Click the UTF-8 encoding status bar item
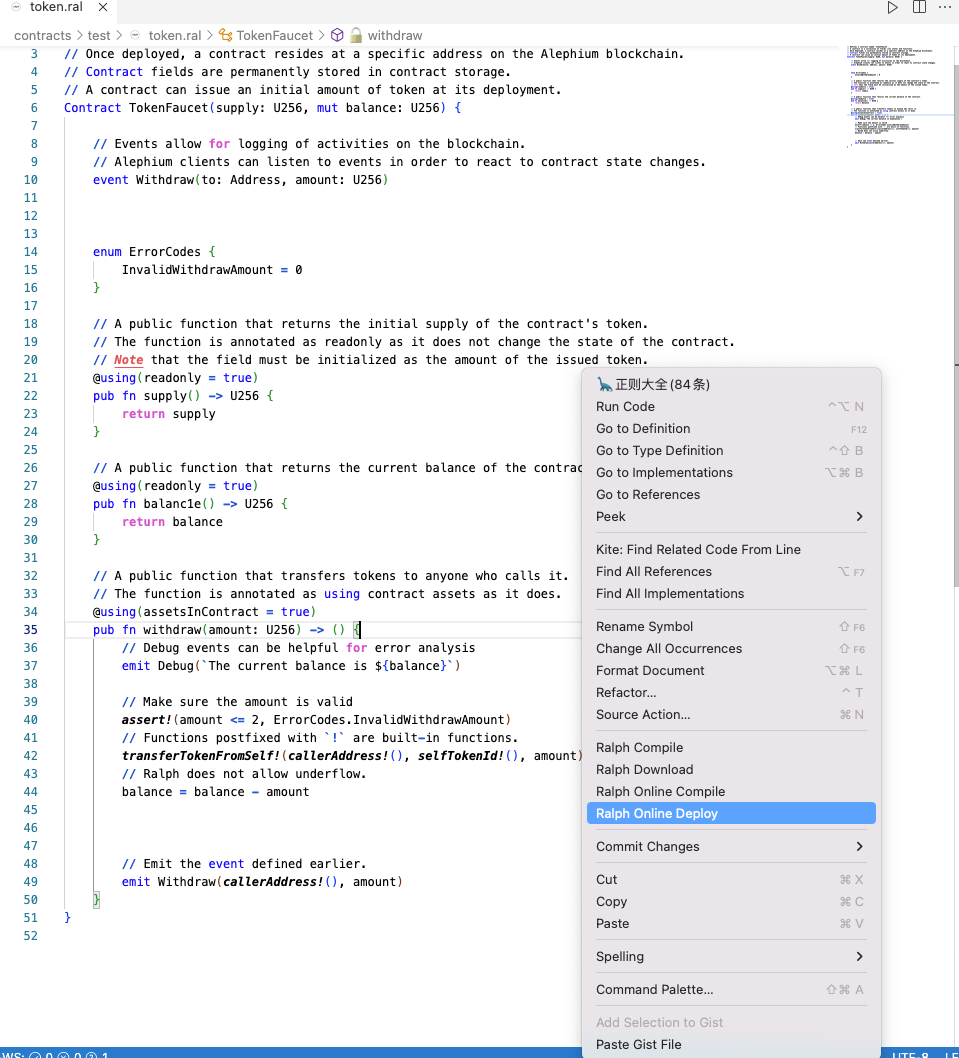Screen dimensions: 959x1058 (x=910, y=1054)
